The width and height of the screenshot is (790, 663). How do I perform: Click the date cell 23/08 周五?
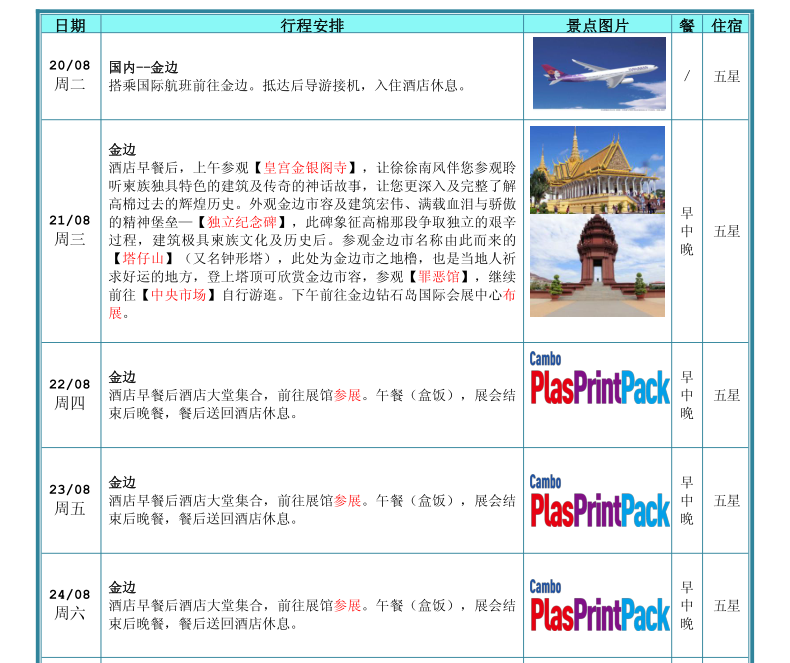click(x=70, y=499)
